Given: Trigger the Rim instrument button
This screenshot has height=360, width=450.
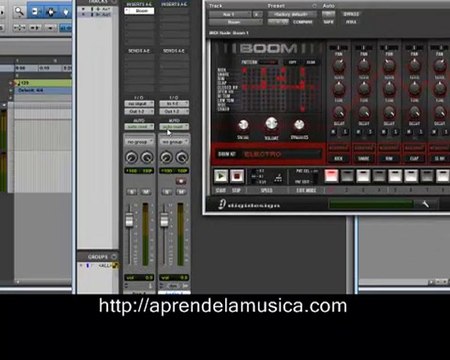Looking at the screenshot, I should point(389,159).
